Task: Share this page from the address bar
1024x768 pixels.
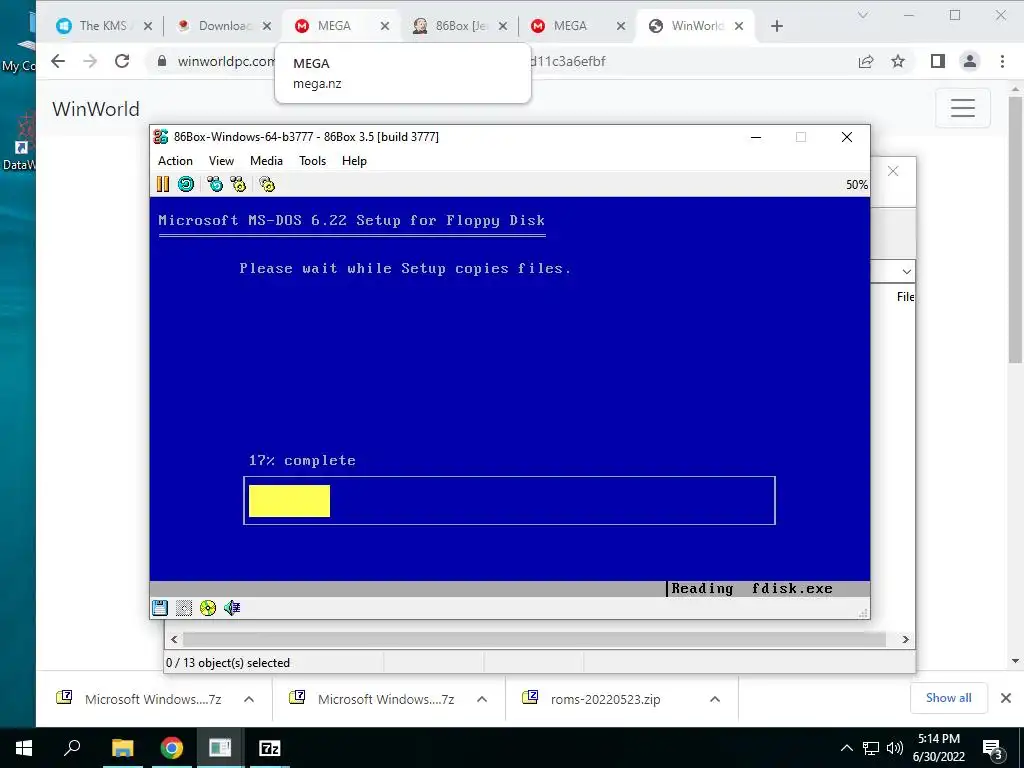Action: (866, 61)
